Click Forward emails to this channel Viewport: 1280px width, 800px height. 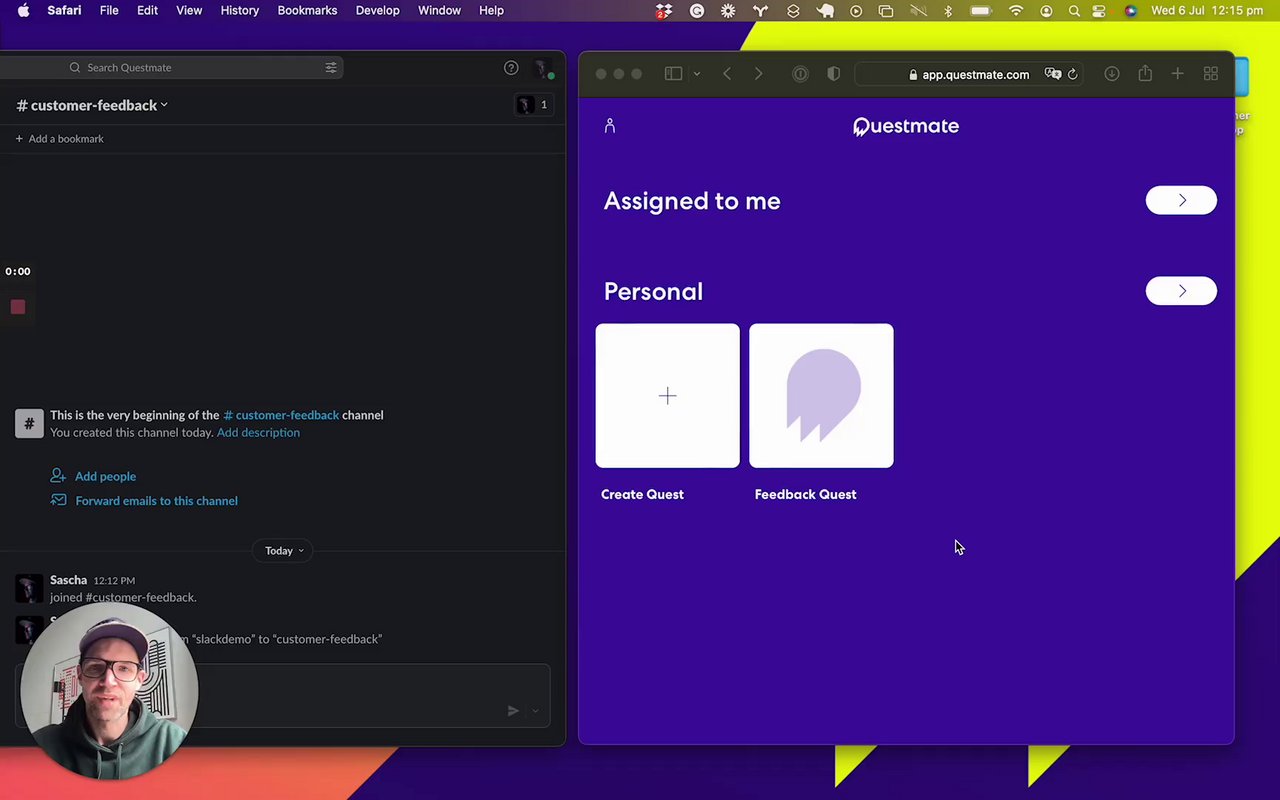(x=156, y=501)
